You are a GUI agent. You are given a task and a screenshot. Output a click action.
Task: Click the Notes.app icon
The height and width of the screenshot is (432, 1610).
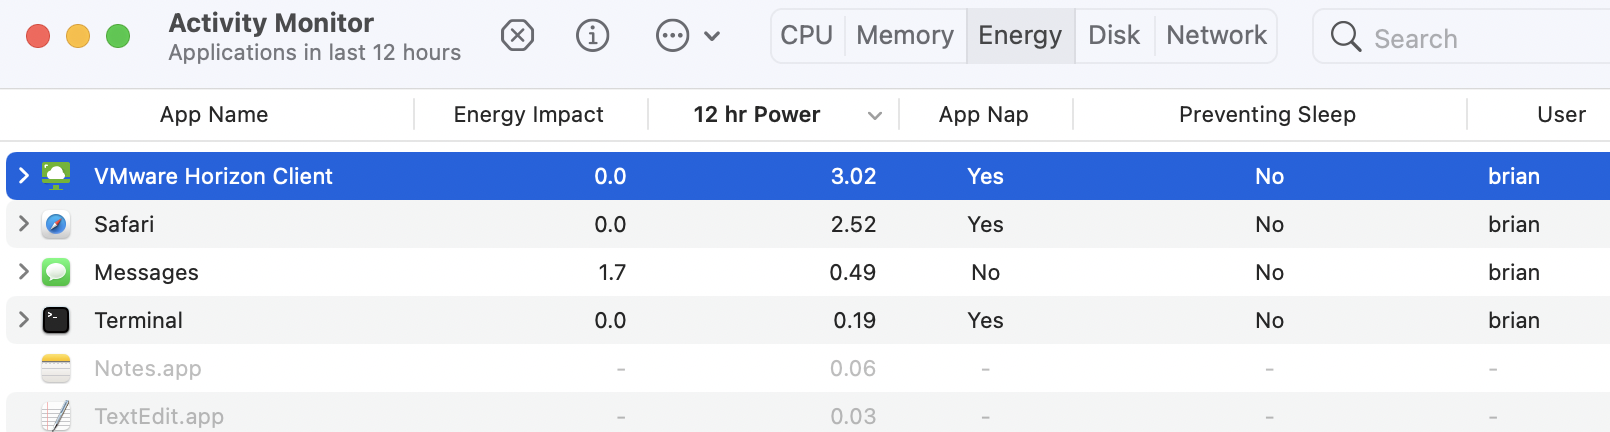tap(56, 368)
